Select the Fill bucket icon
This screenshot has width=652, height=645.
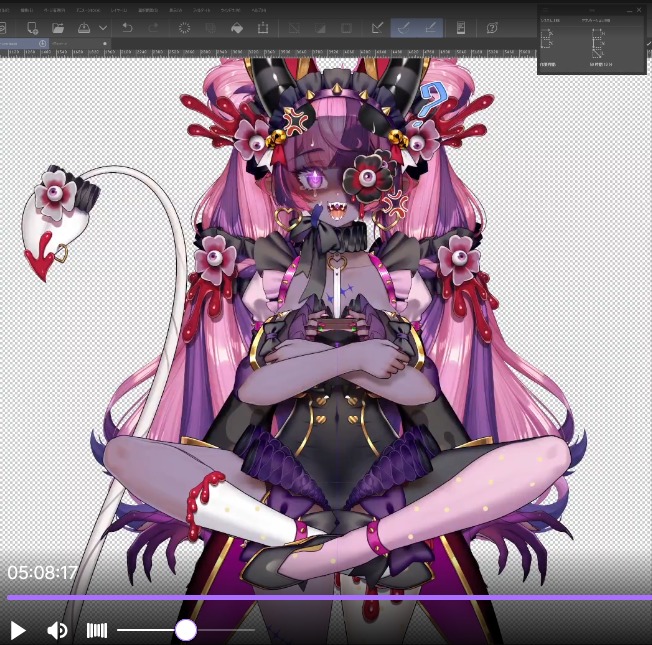pos(237,28)
